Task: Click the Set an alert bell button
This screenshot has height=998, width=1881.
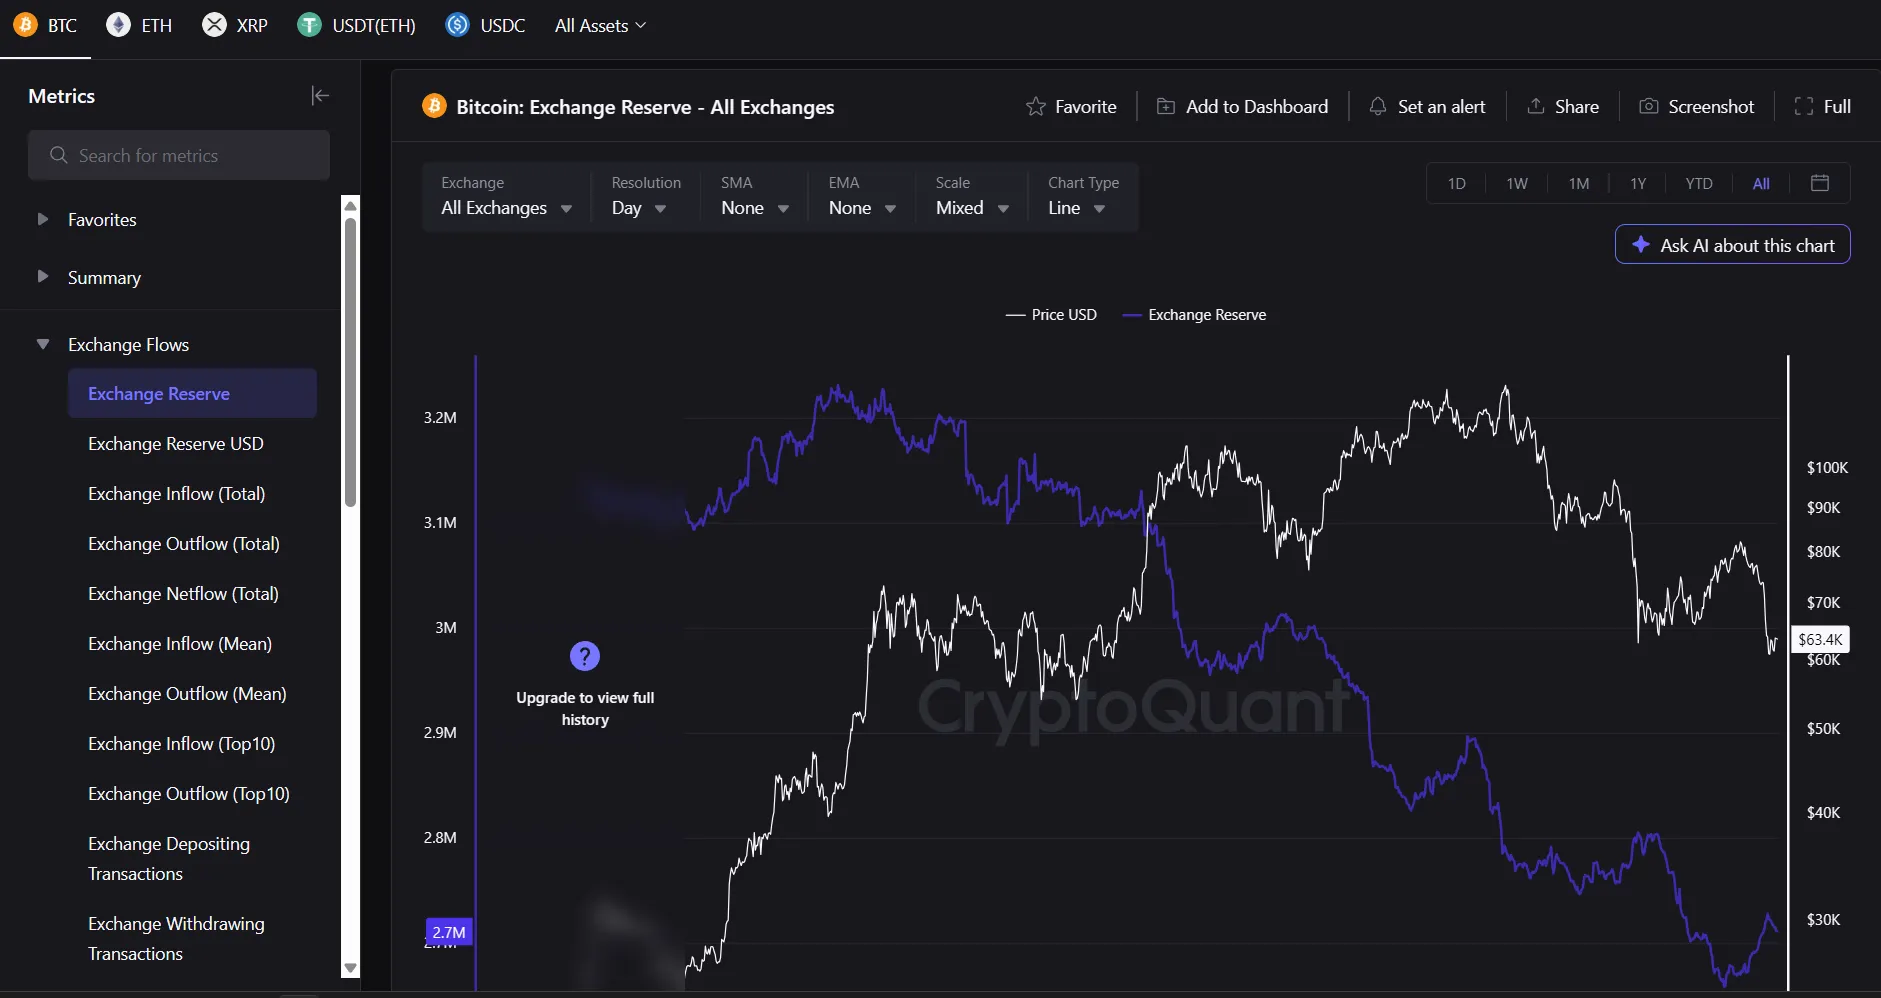Action: pos(1427,106)
